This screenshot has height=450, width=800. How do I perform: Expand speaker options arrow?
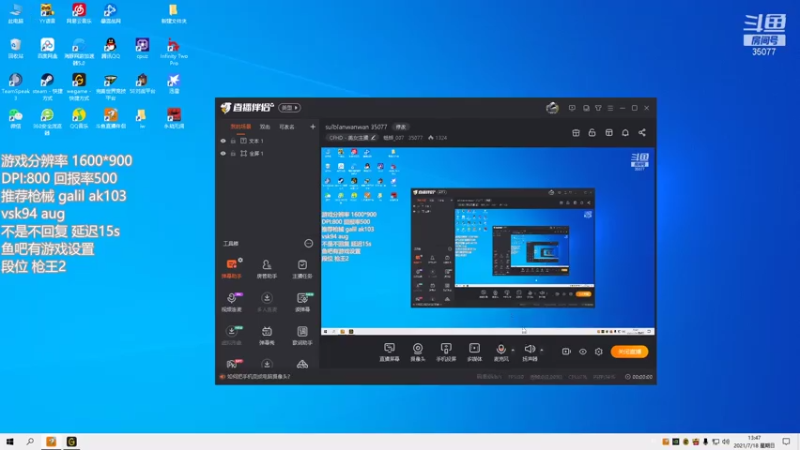[541, 351]
